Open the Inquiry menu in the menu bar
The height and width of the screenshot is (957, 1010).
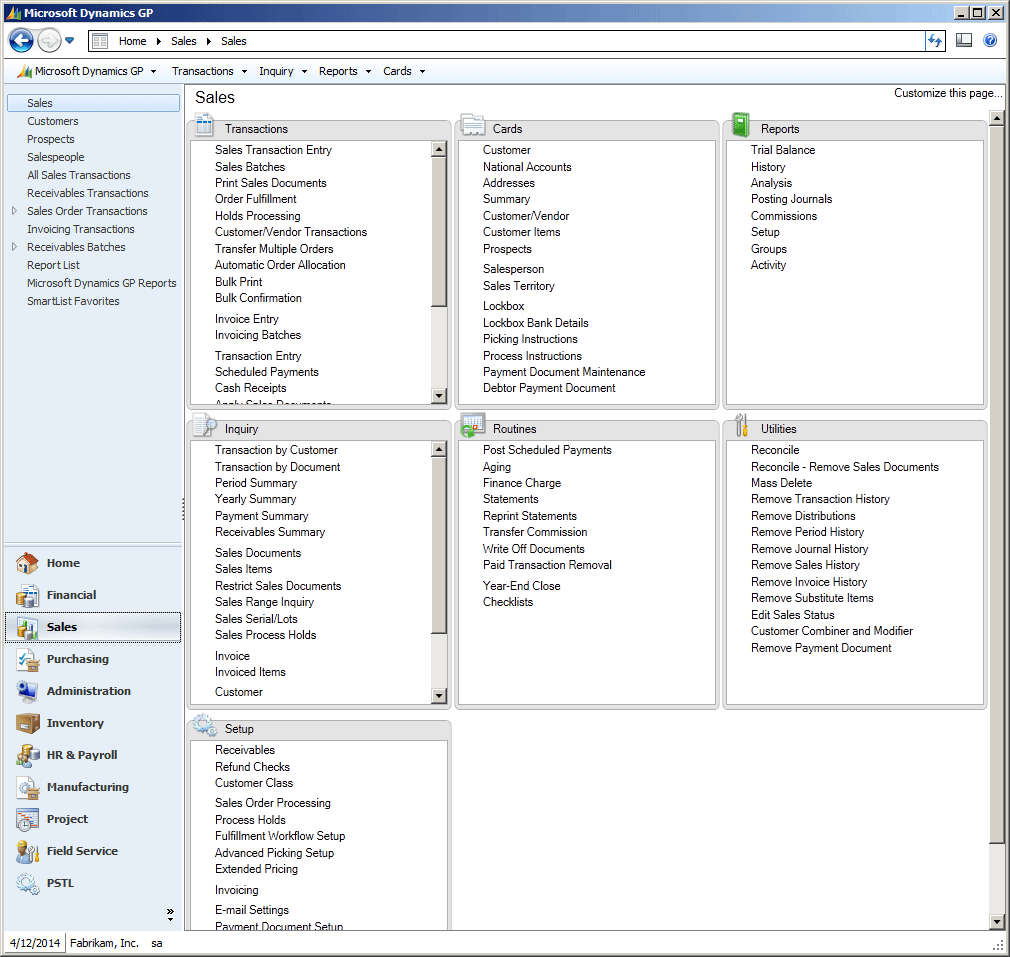click(x=283, y=71)
